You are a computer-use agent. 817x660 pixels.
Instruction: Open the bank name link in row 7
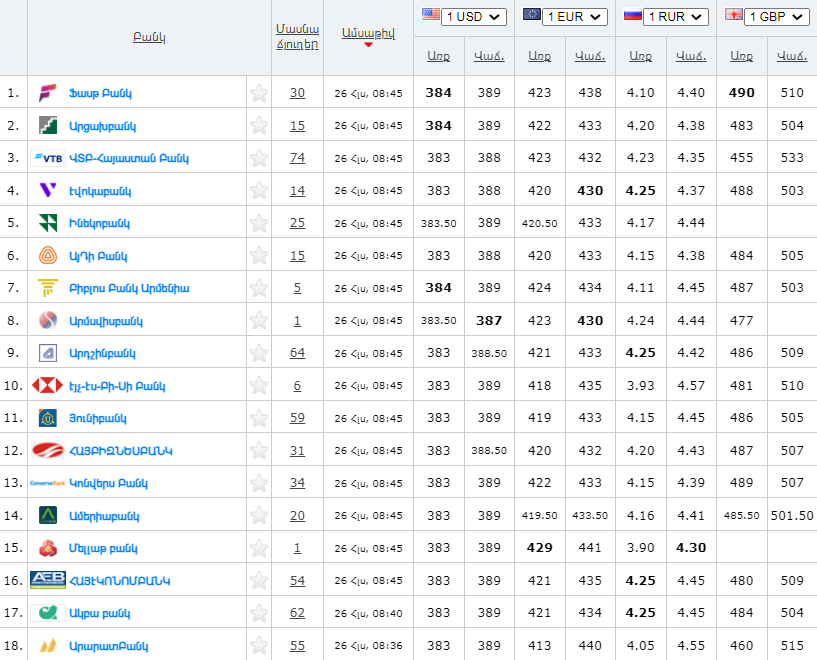(129, 289)
